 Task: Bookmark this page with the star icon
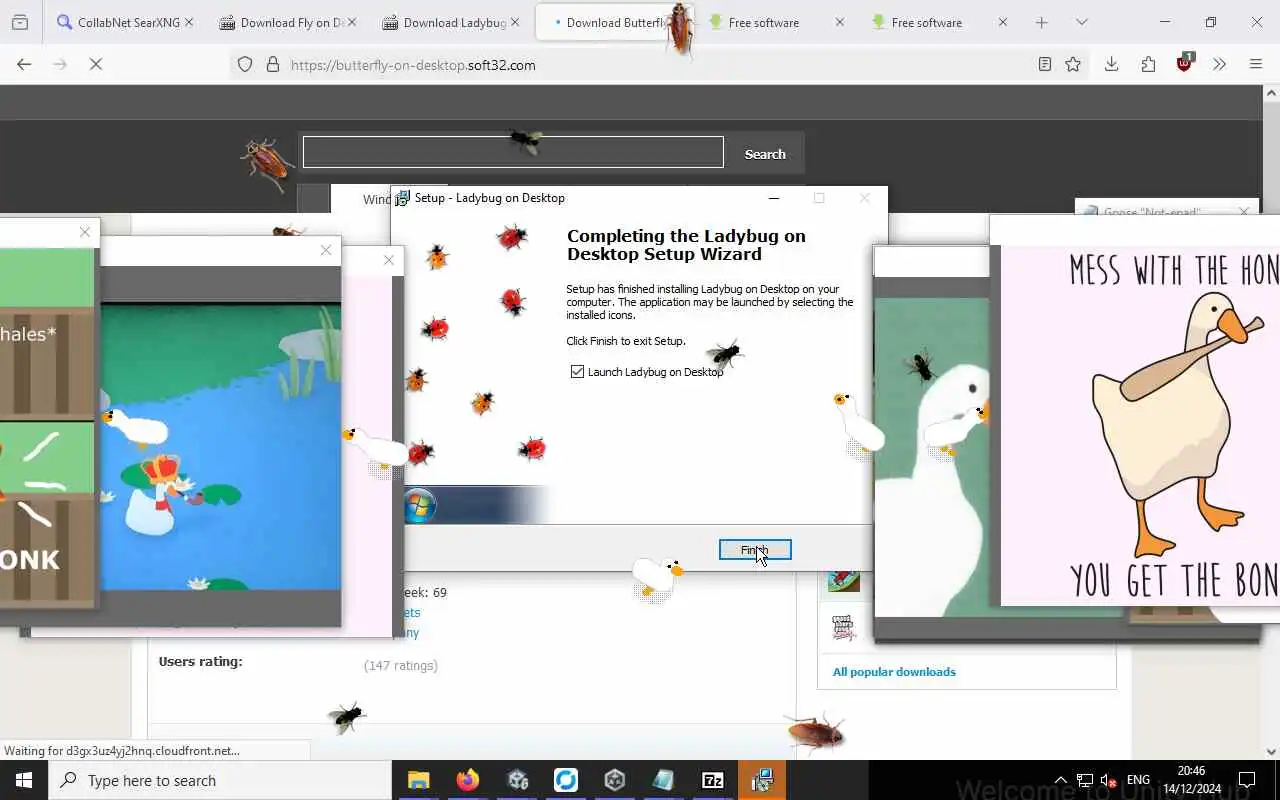click(x=1073, y=64)
